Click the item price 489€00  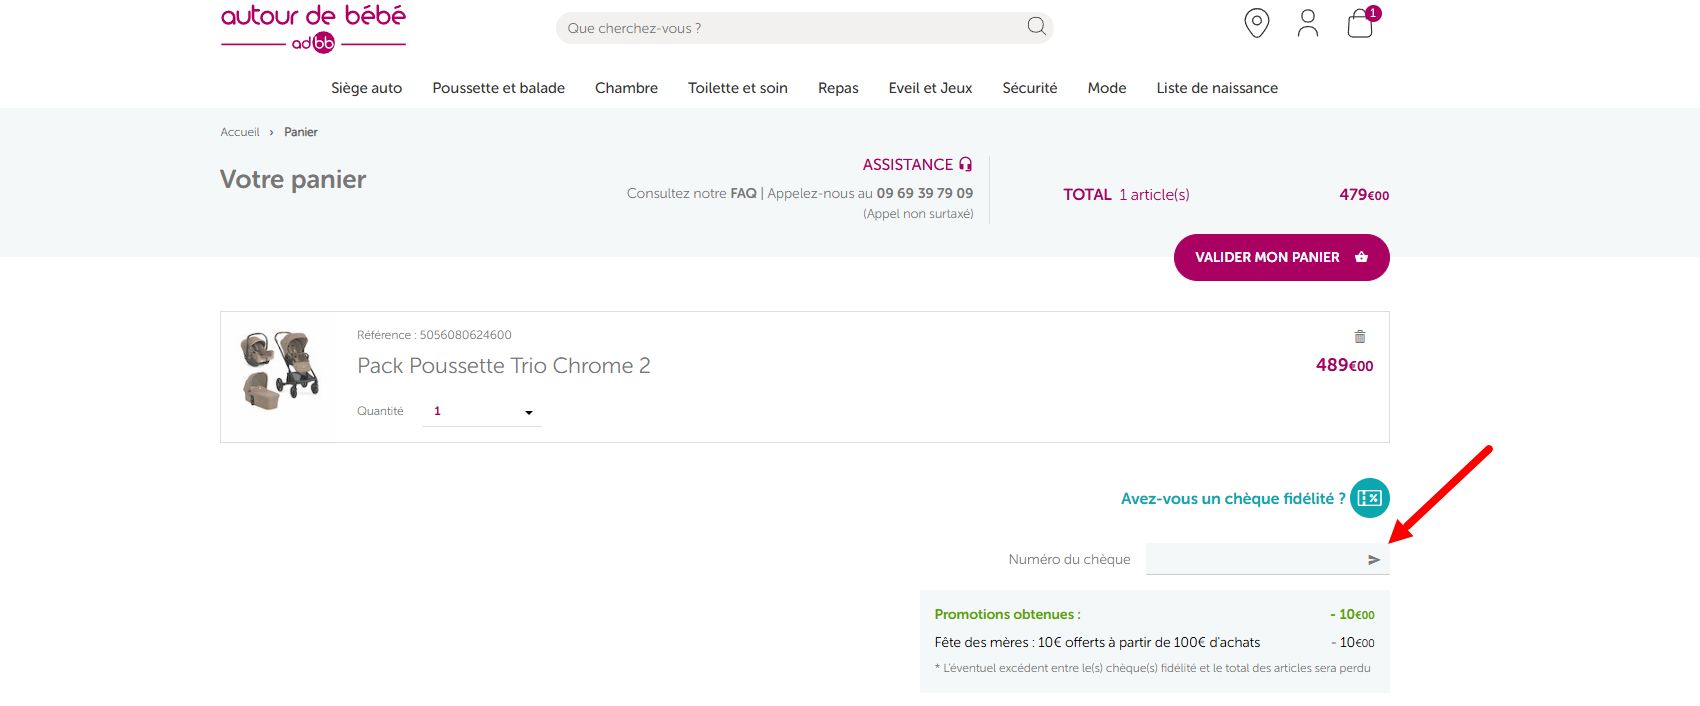(1345, 365)
